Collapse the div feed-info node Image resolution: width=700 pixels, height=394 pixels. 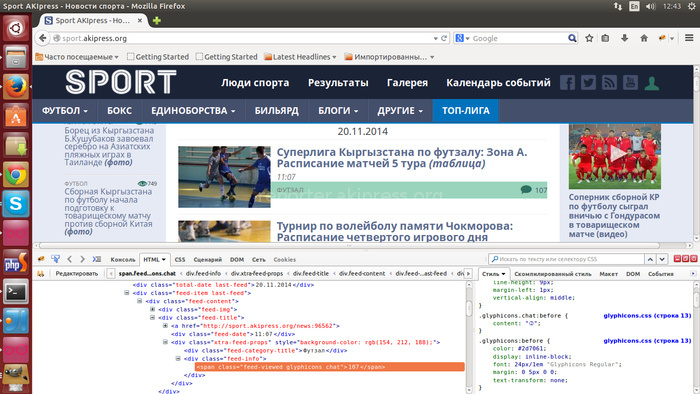[178, 359]
